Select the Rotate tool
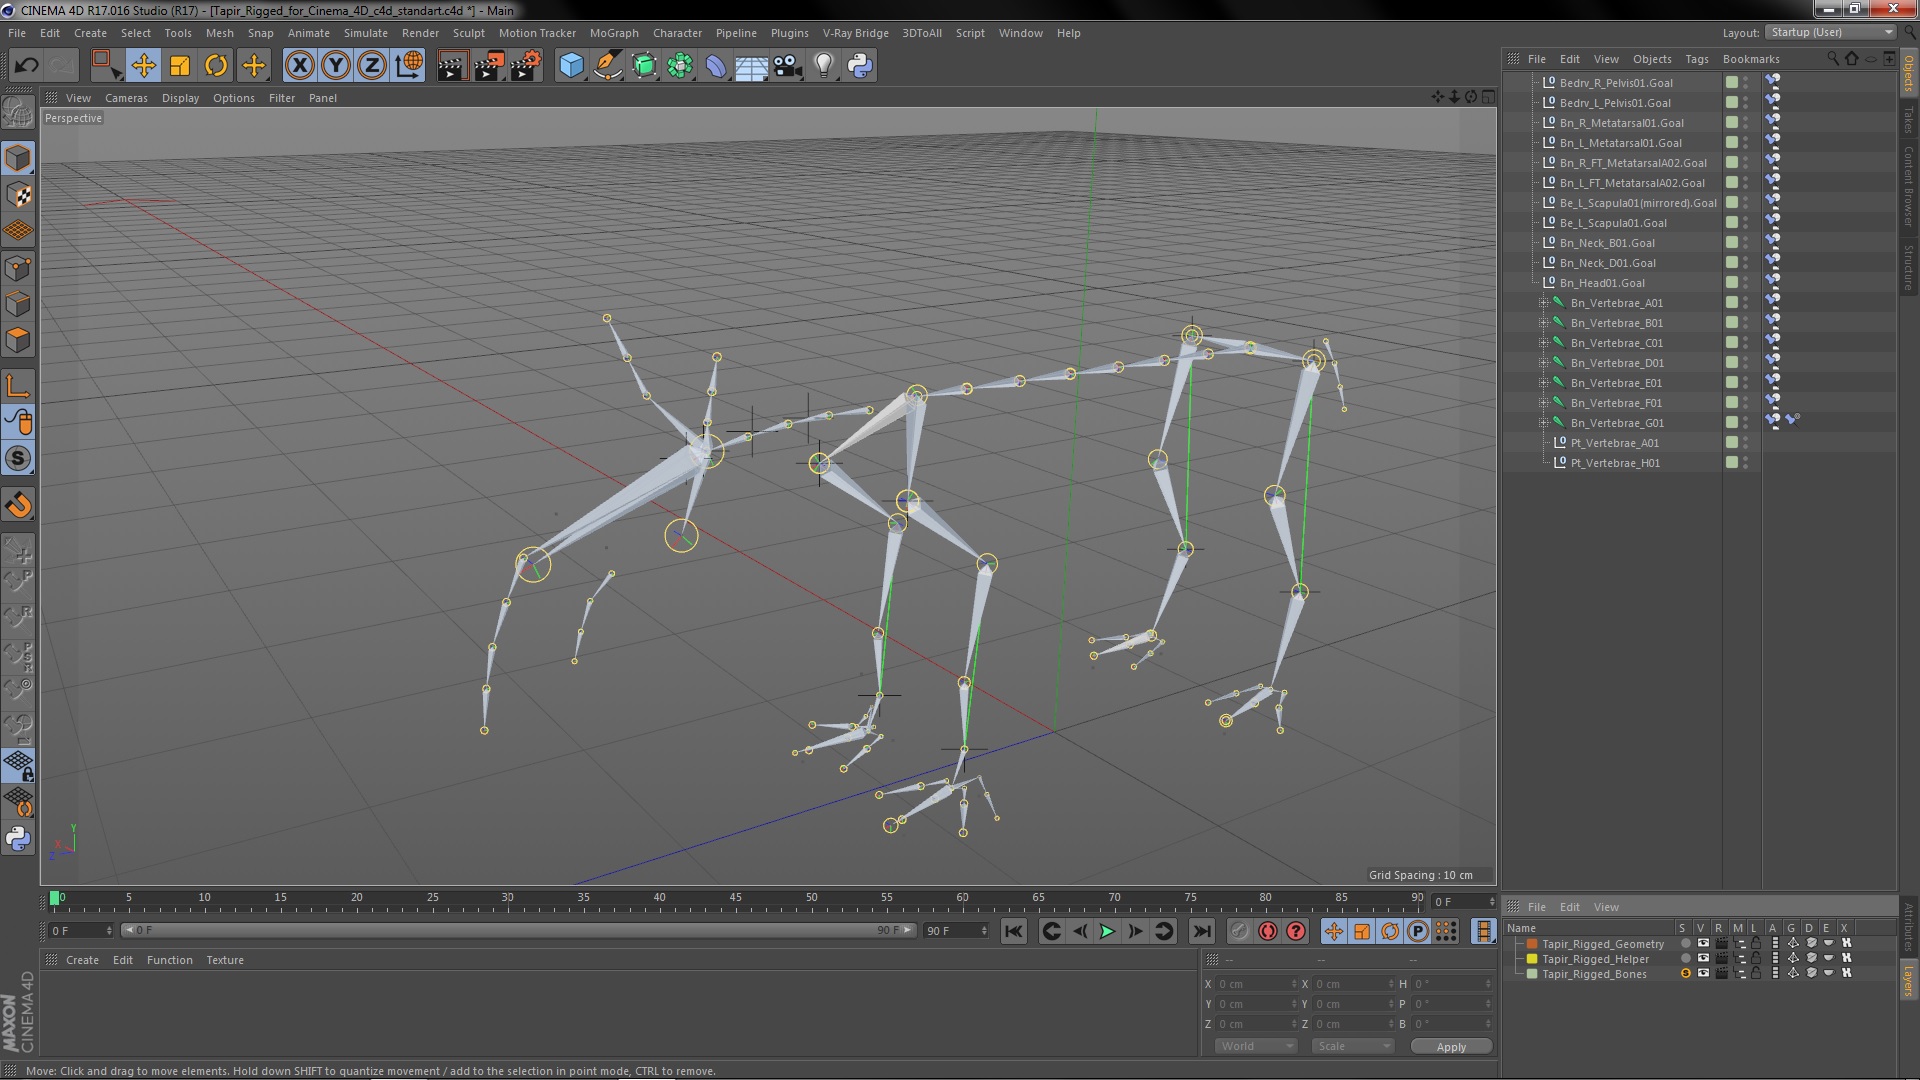The width and height of the screenshot is (1920, 1080). tap(216, 66)
